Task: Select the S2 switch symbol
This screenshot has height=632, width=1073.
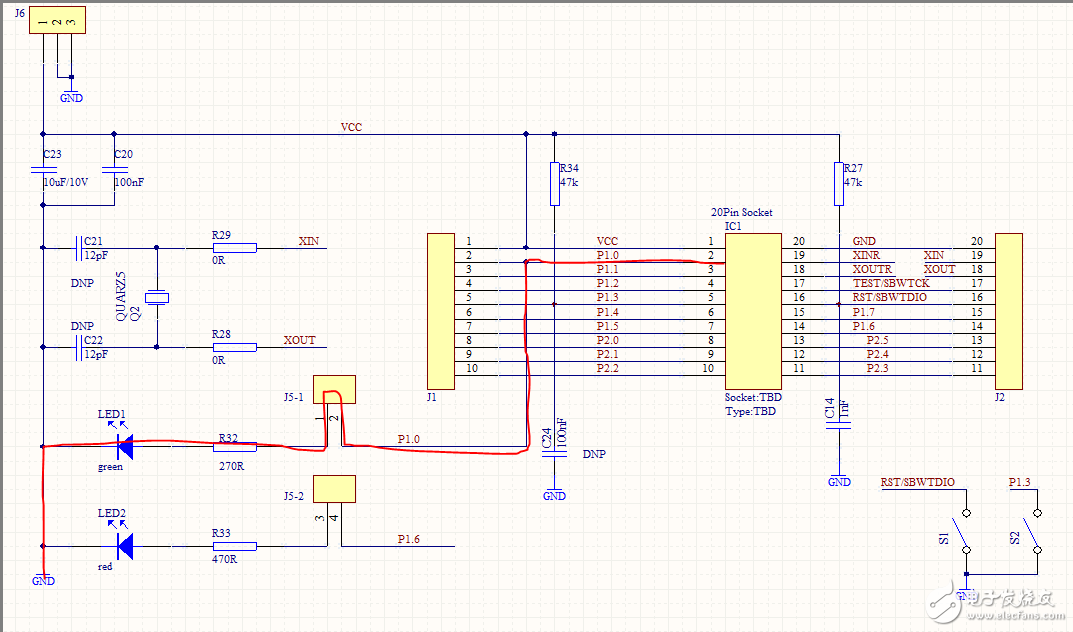Action: pyautogui.click(x=1036, y=532)
